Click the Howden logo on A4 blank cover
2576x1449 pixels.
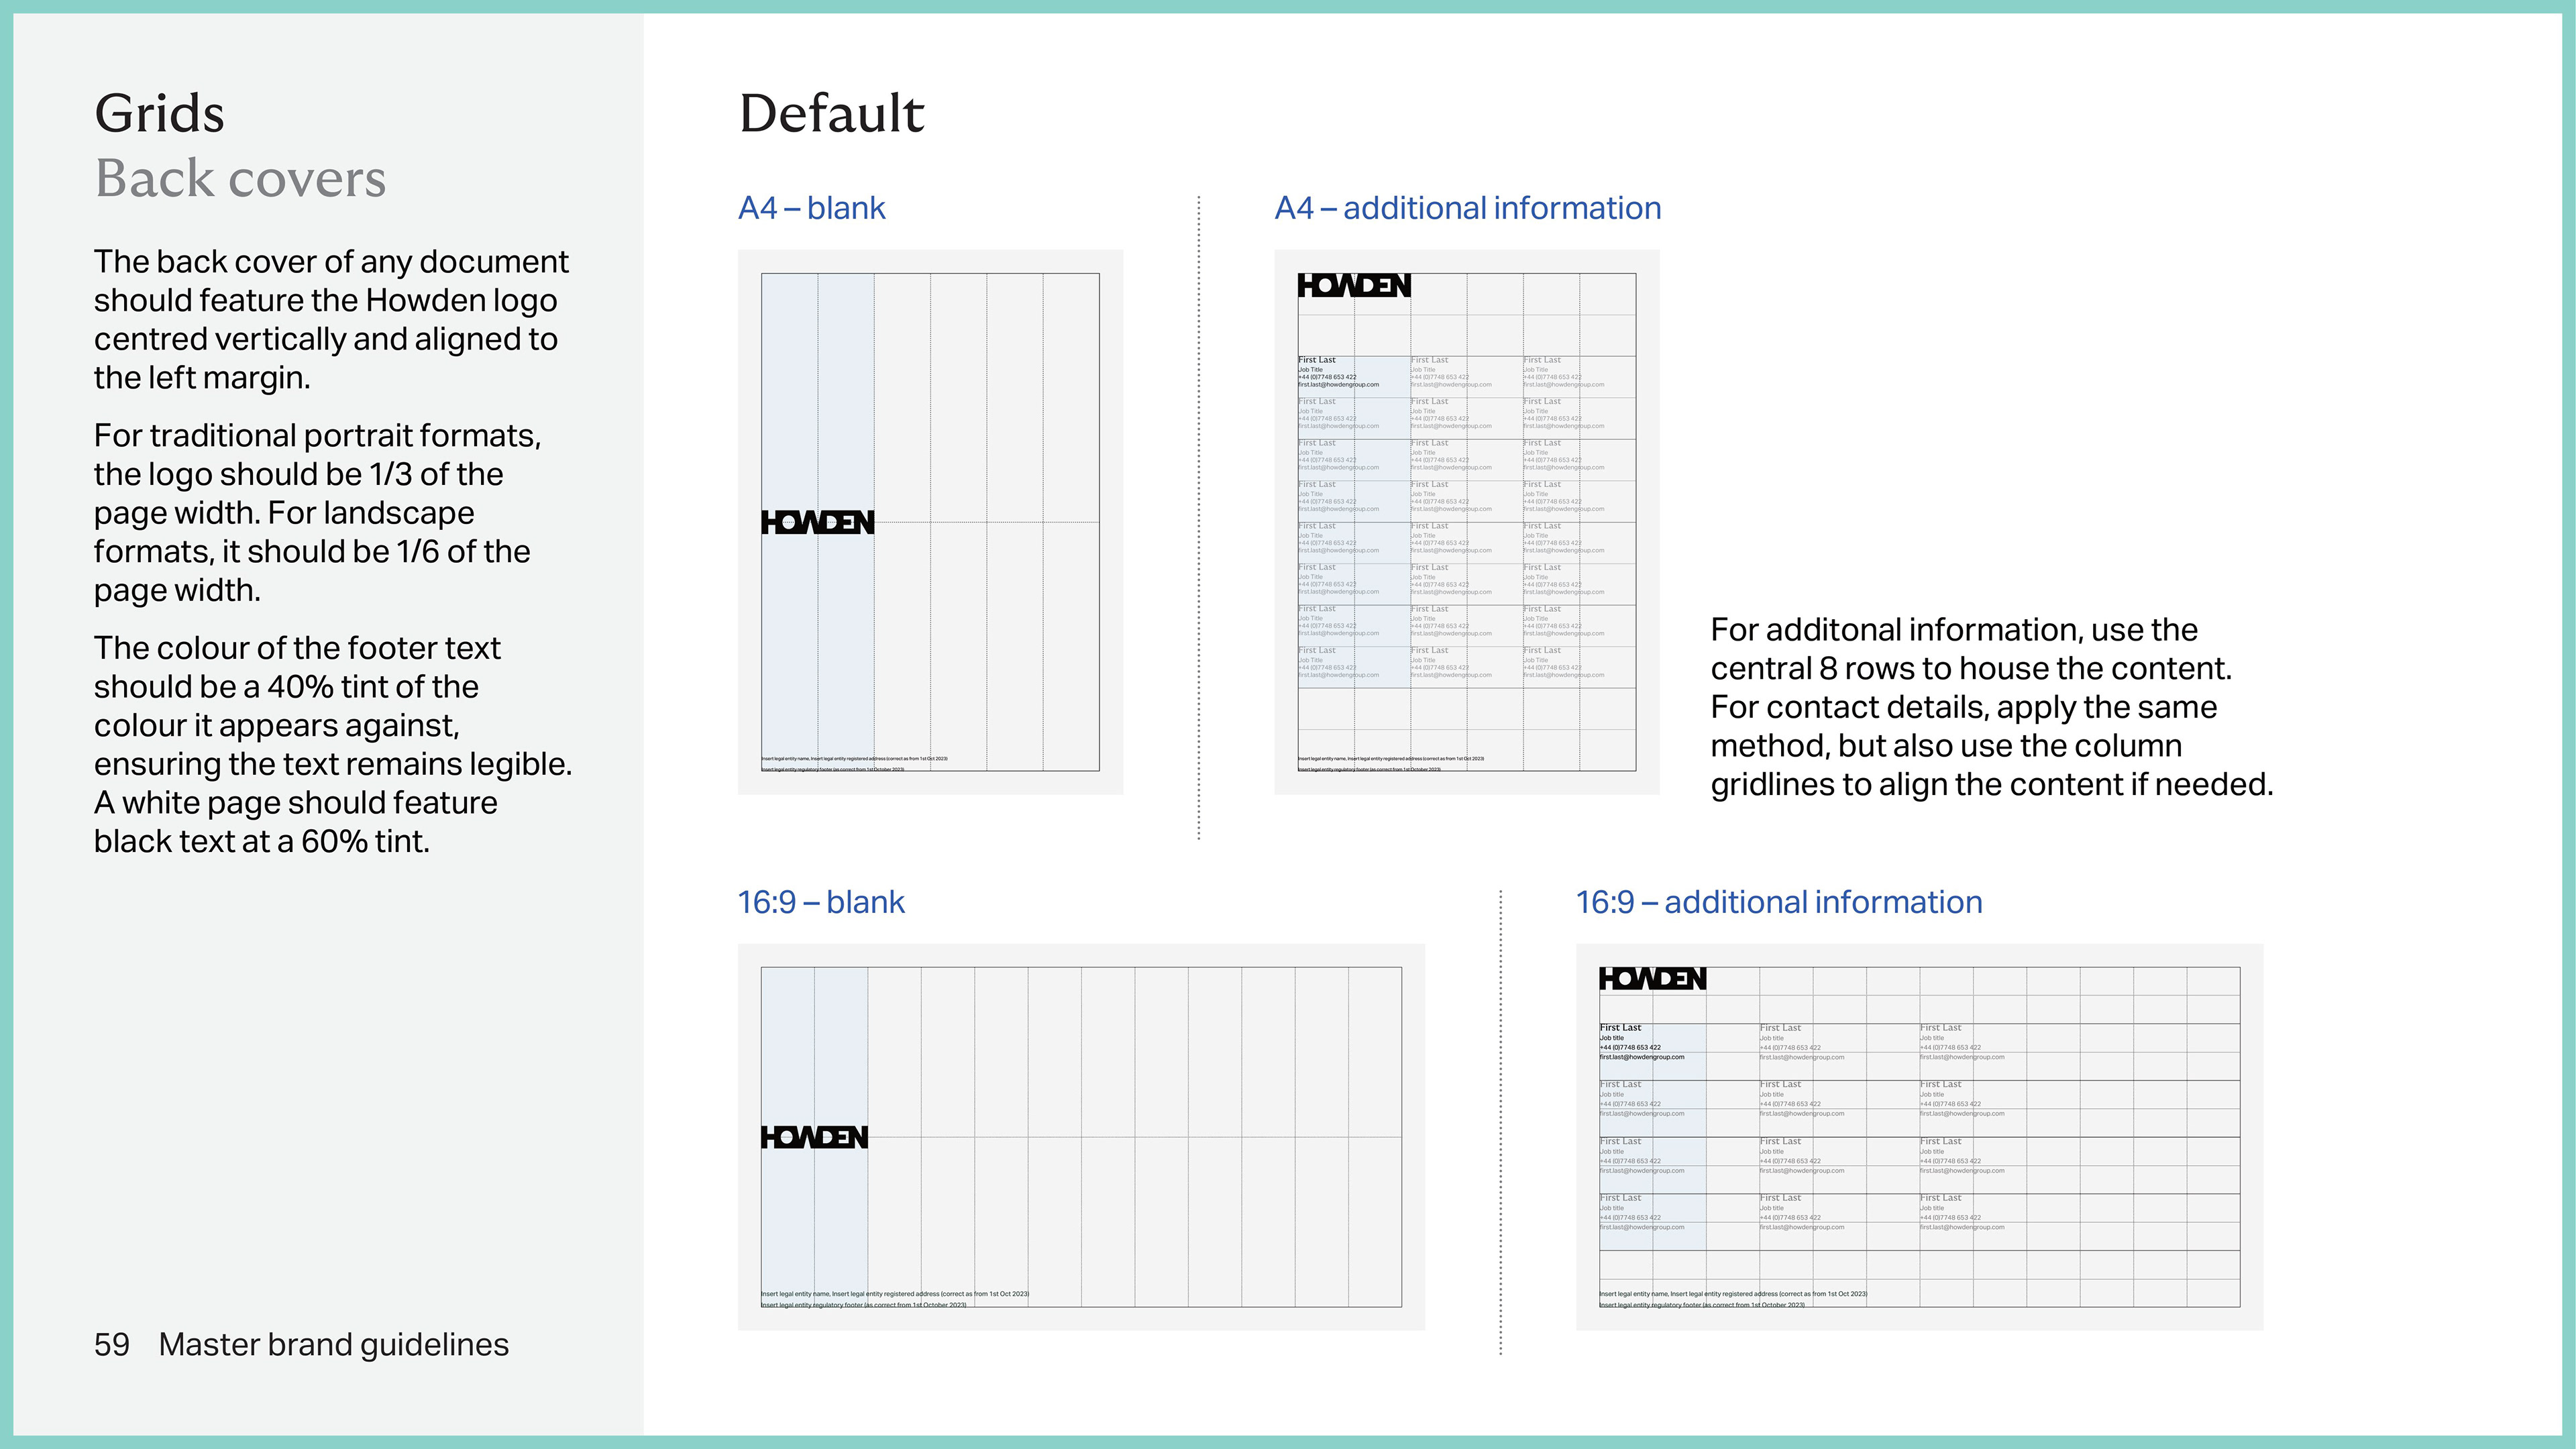click(x=817, y=522)
